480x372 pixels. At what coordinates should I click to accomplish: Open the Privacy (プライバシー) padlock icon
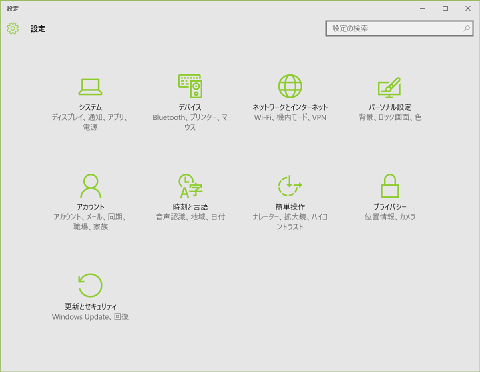pos(390,186)
